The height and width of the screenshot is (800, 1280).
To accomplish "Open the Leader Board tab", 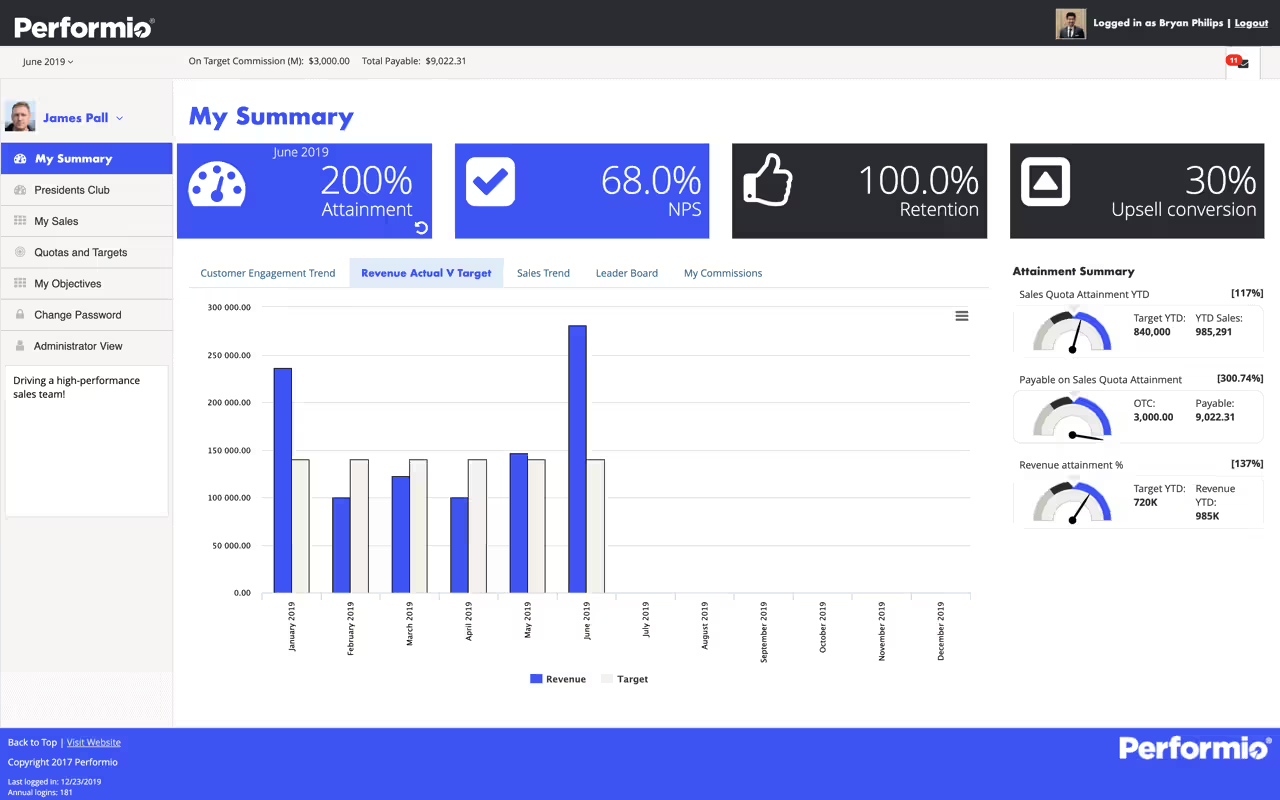I will coord(627,272).
